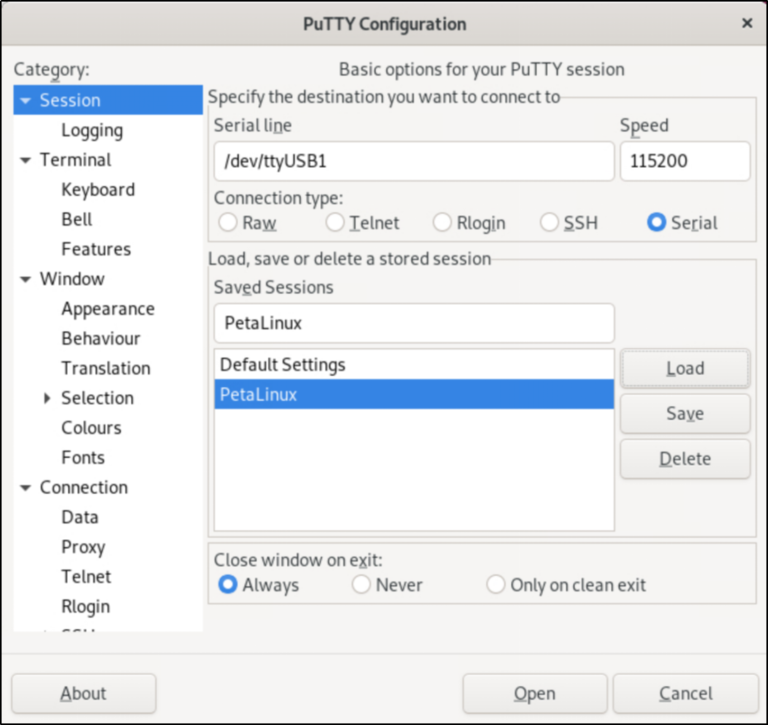768x725 pixels.
Task: Open Colours settings category
Action: 91,428
